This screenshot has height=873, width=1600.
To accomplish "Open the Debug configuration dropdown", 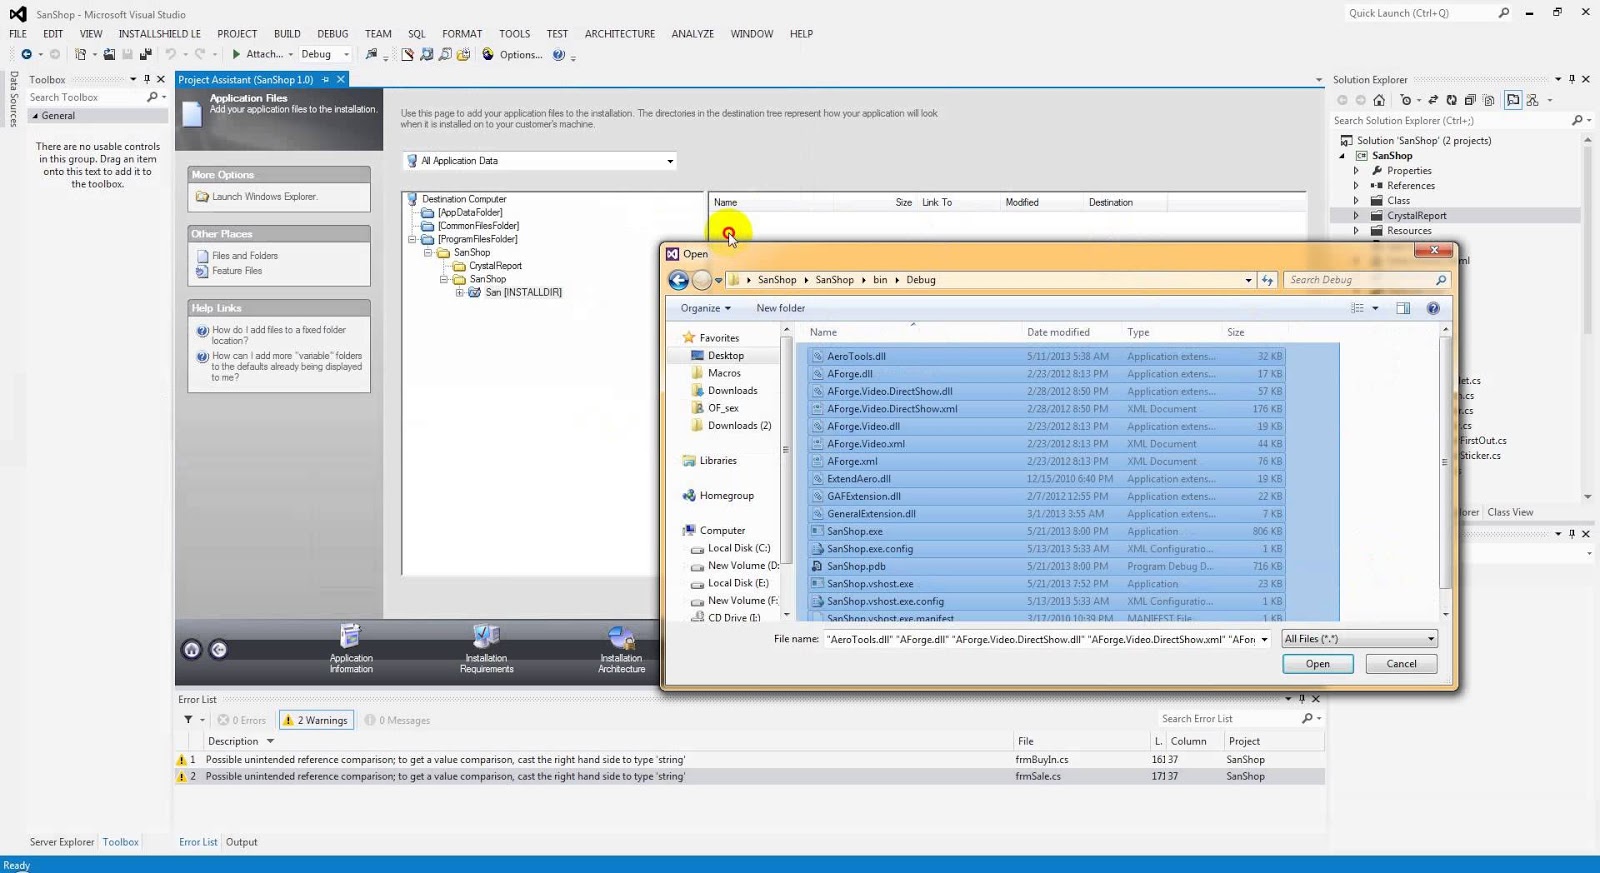I will pos(347,55).
